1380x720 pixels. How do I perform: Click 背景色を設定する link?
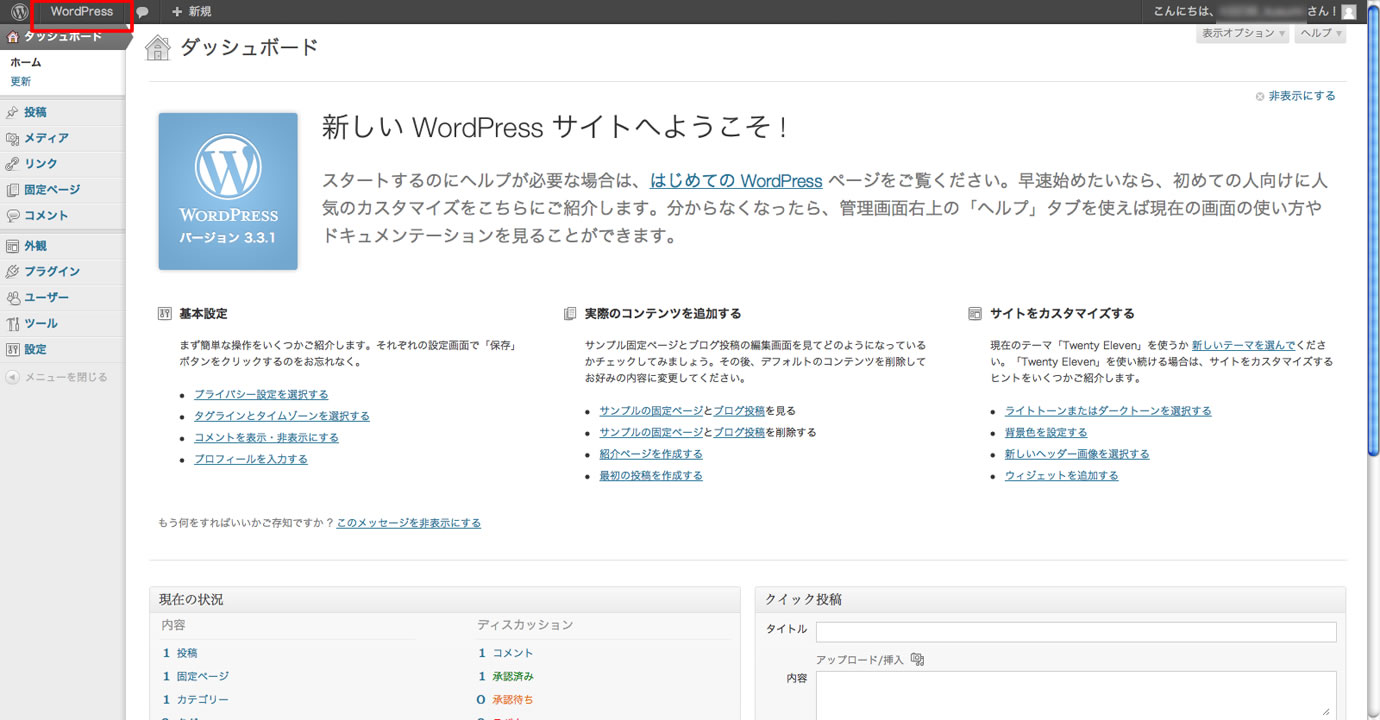pos(1046,433)
